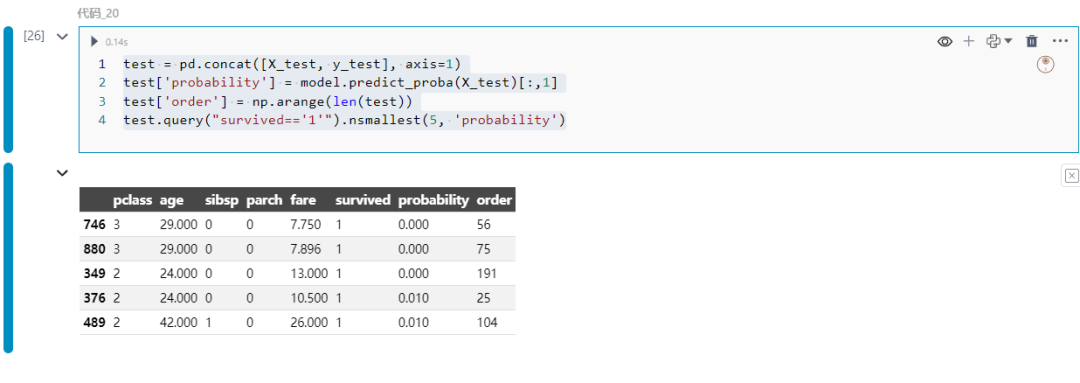Sort table by the probability column header

click(x=434, y=200)
